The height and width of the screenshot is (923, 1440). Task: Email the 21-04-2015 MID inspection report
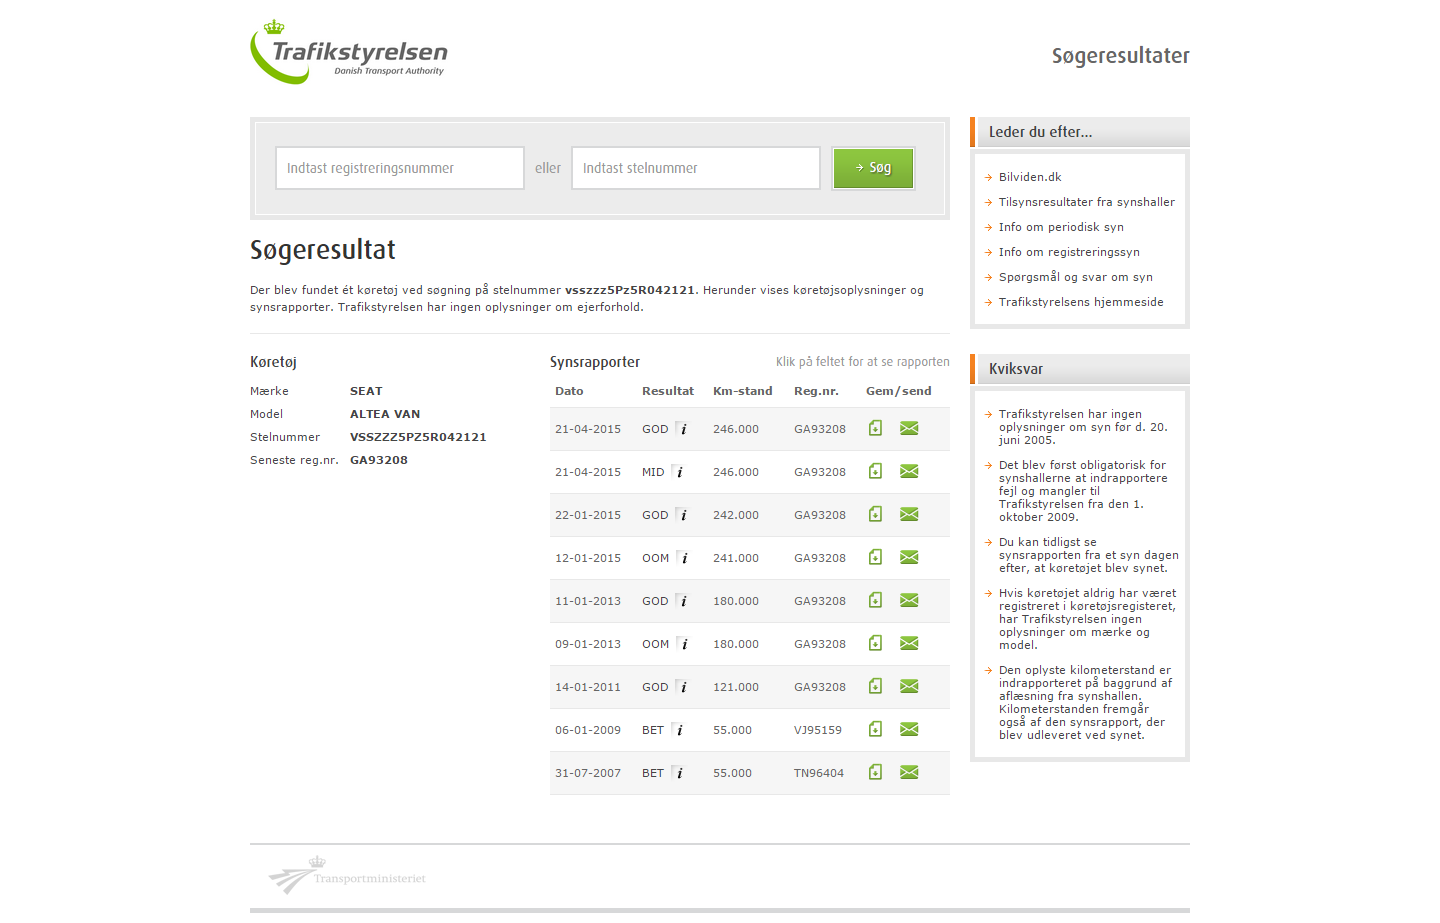click(x=909, y=471)
